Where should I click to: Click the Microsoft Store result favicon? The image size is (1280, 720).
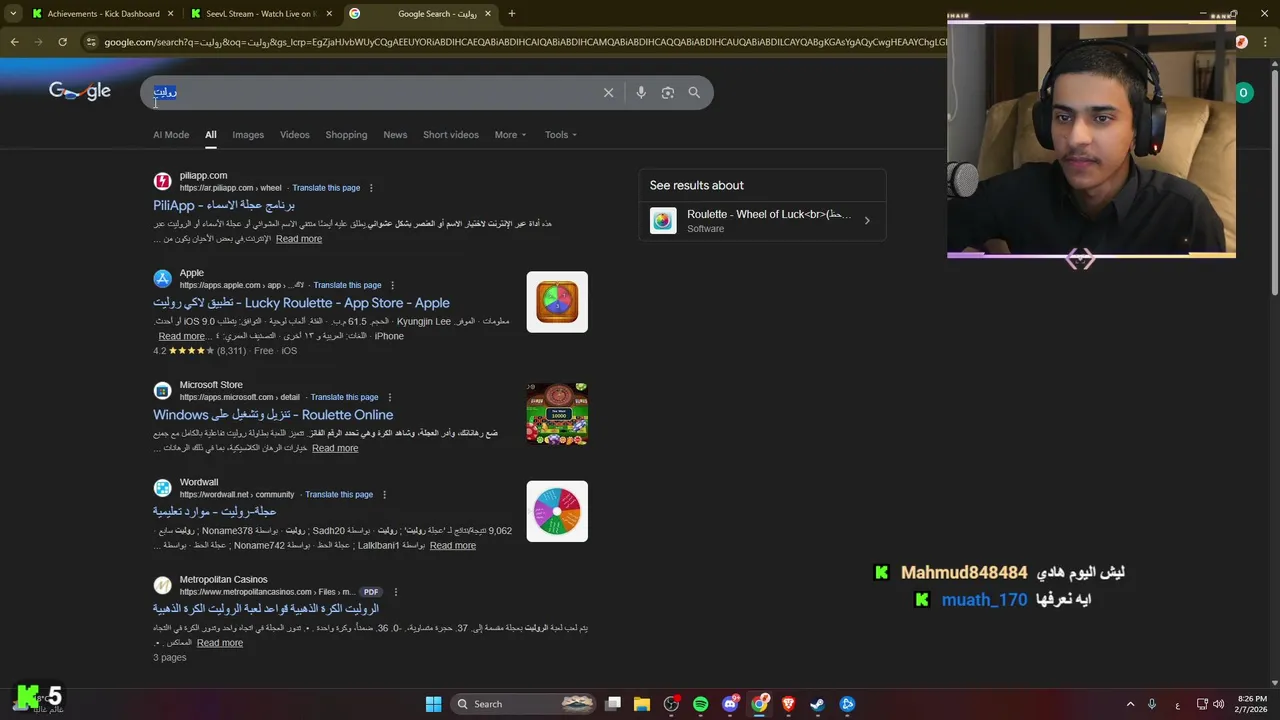pyautogui.click(x=162, y=390)
